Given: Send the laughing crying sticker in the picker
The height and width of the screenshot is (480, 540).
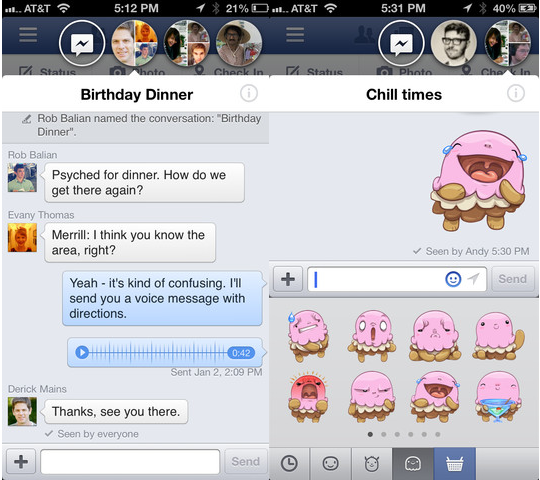Looking at the screenshot, I should pos(435,397).
